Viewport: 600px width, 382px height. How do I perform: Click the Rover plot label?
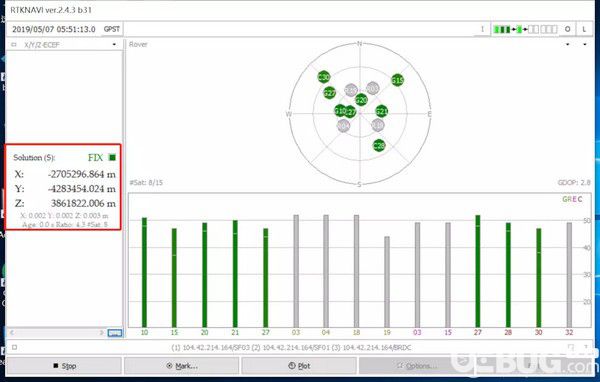138,44
